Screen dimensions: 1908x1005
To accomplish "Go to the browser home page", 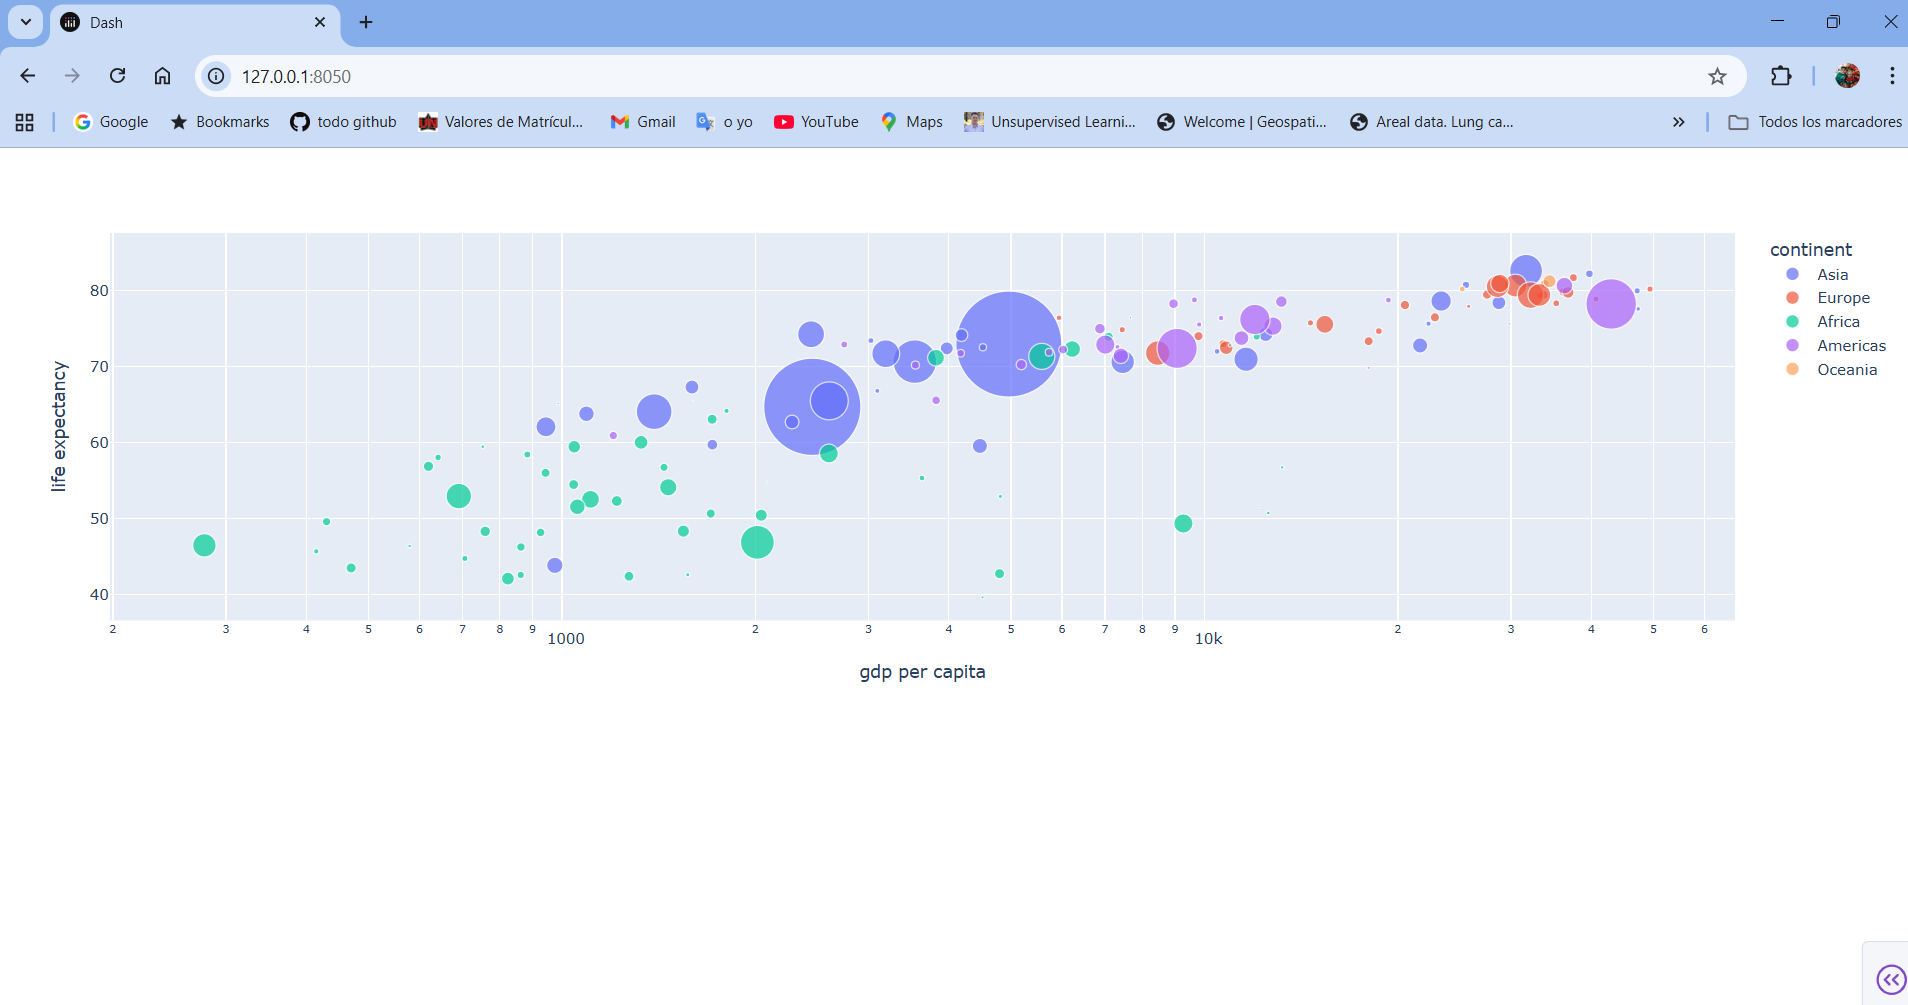I will pos(162,76).
